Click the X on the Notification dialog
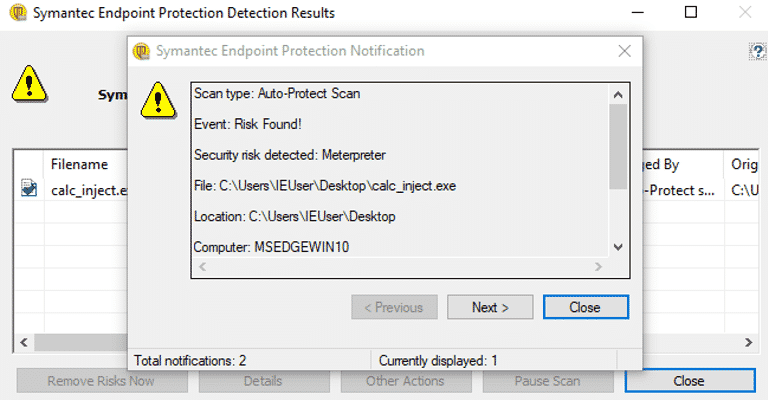The height and width of the screenshot is (400, 768). coord(624,51)
